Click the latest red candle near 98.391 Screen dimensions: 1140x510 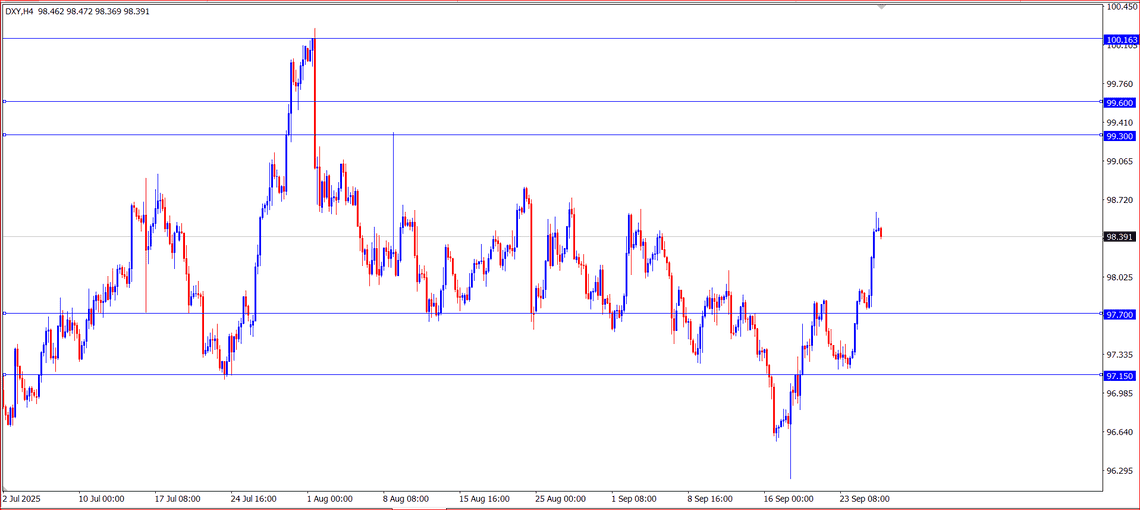click(881, 233)
